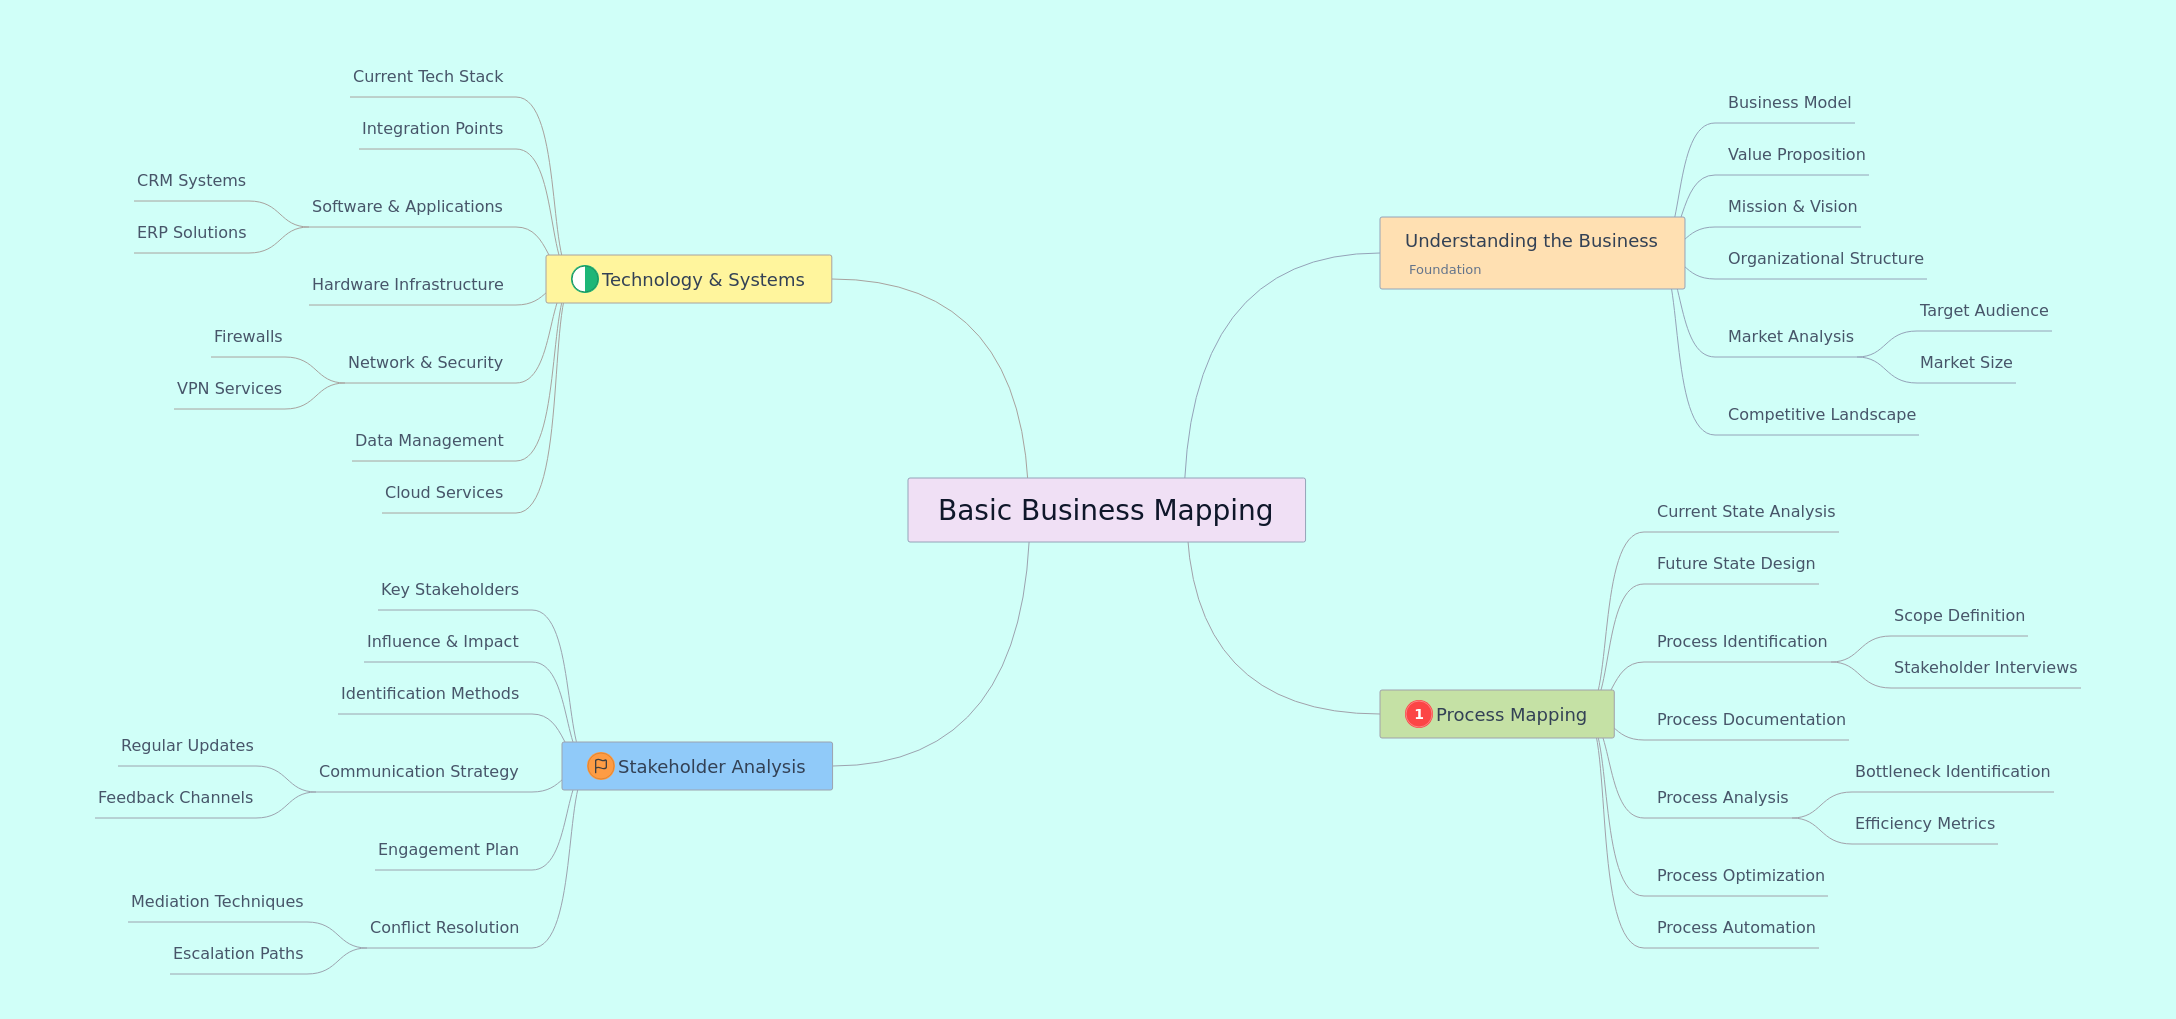Select the Market Analysis topic
The height and width of the screenshot is (1019, 2176).
click(1790, 337)
